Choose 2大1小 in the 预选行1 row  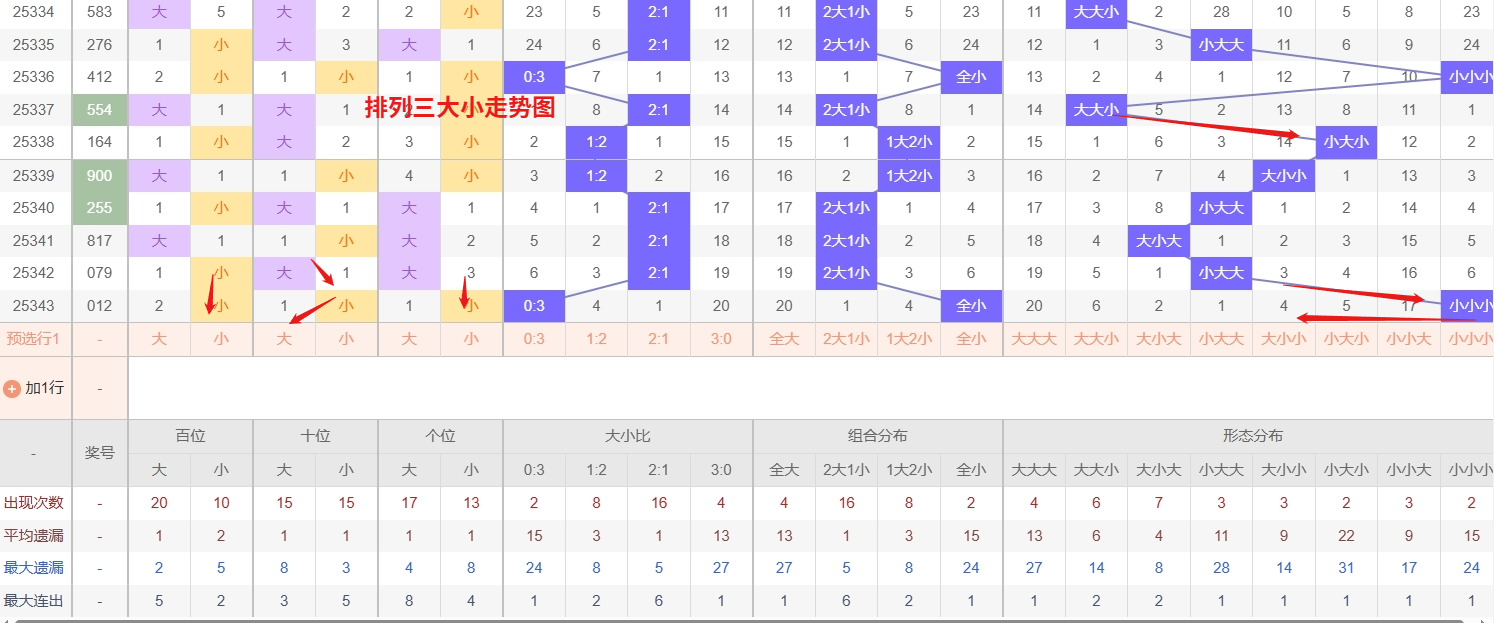(x=846, y=339)
